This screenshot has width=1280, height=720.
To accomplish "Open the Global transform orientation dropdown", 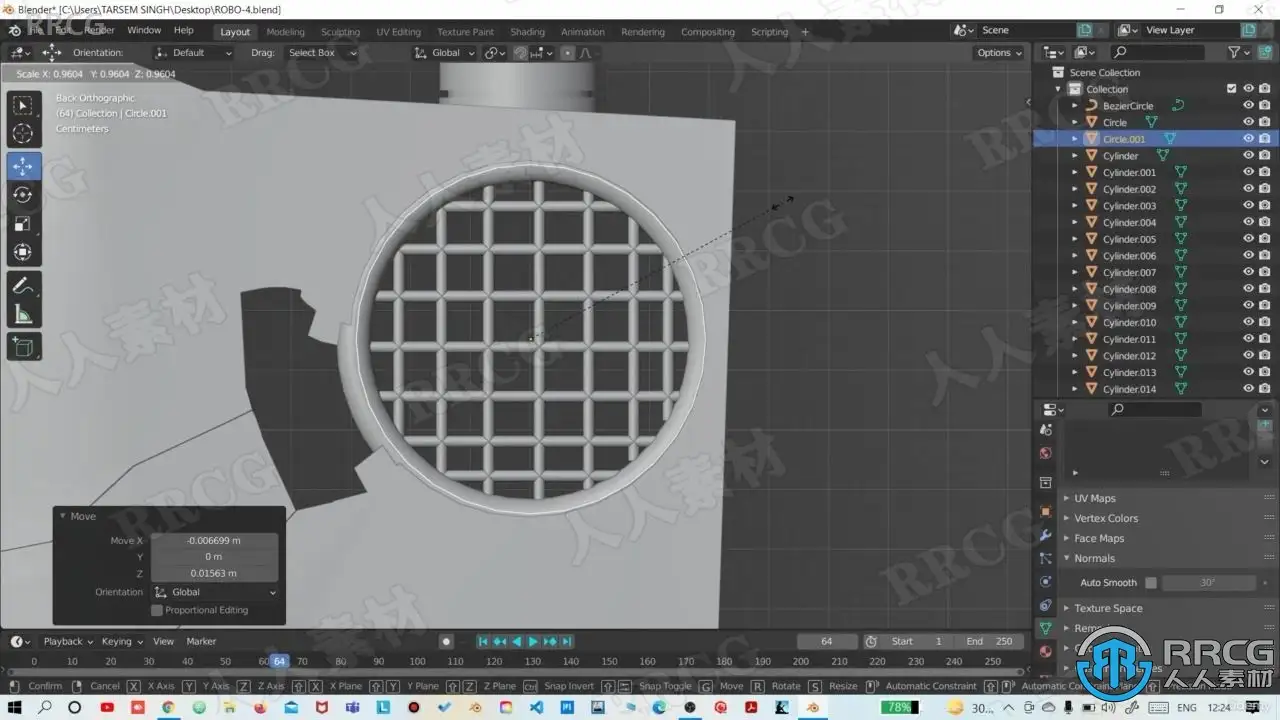I will pyautogui.click(x=445, y=53).
